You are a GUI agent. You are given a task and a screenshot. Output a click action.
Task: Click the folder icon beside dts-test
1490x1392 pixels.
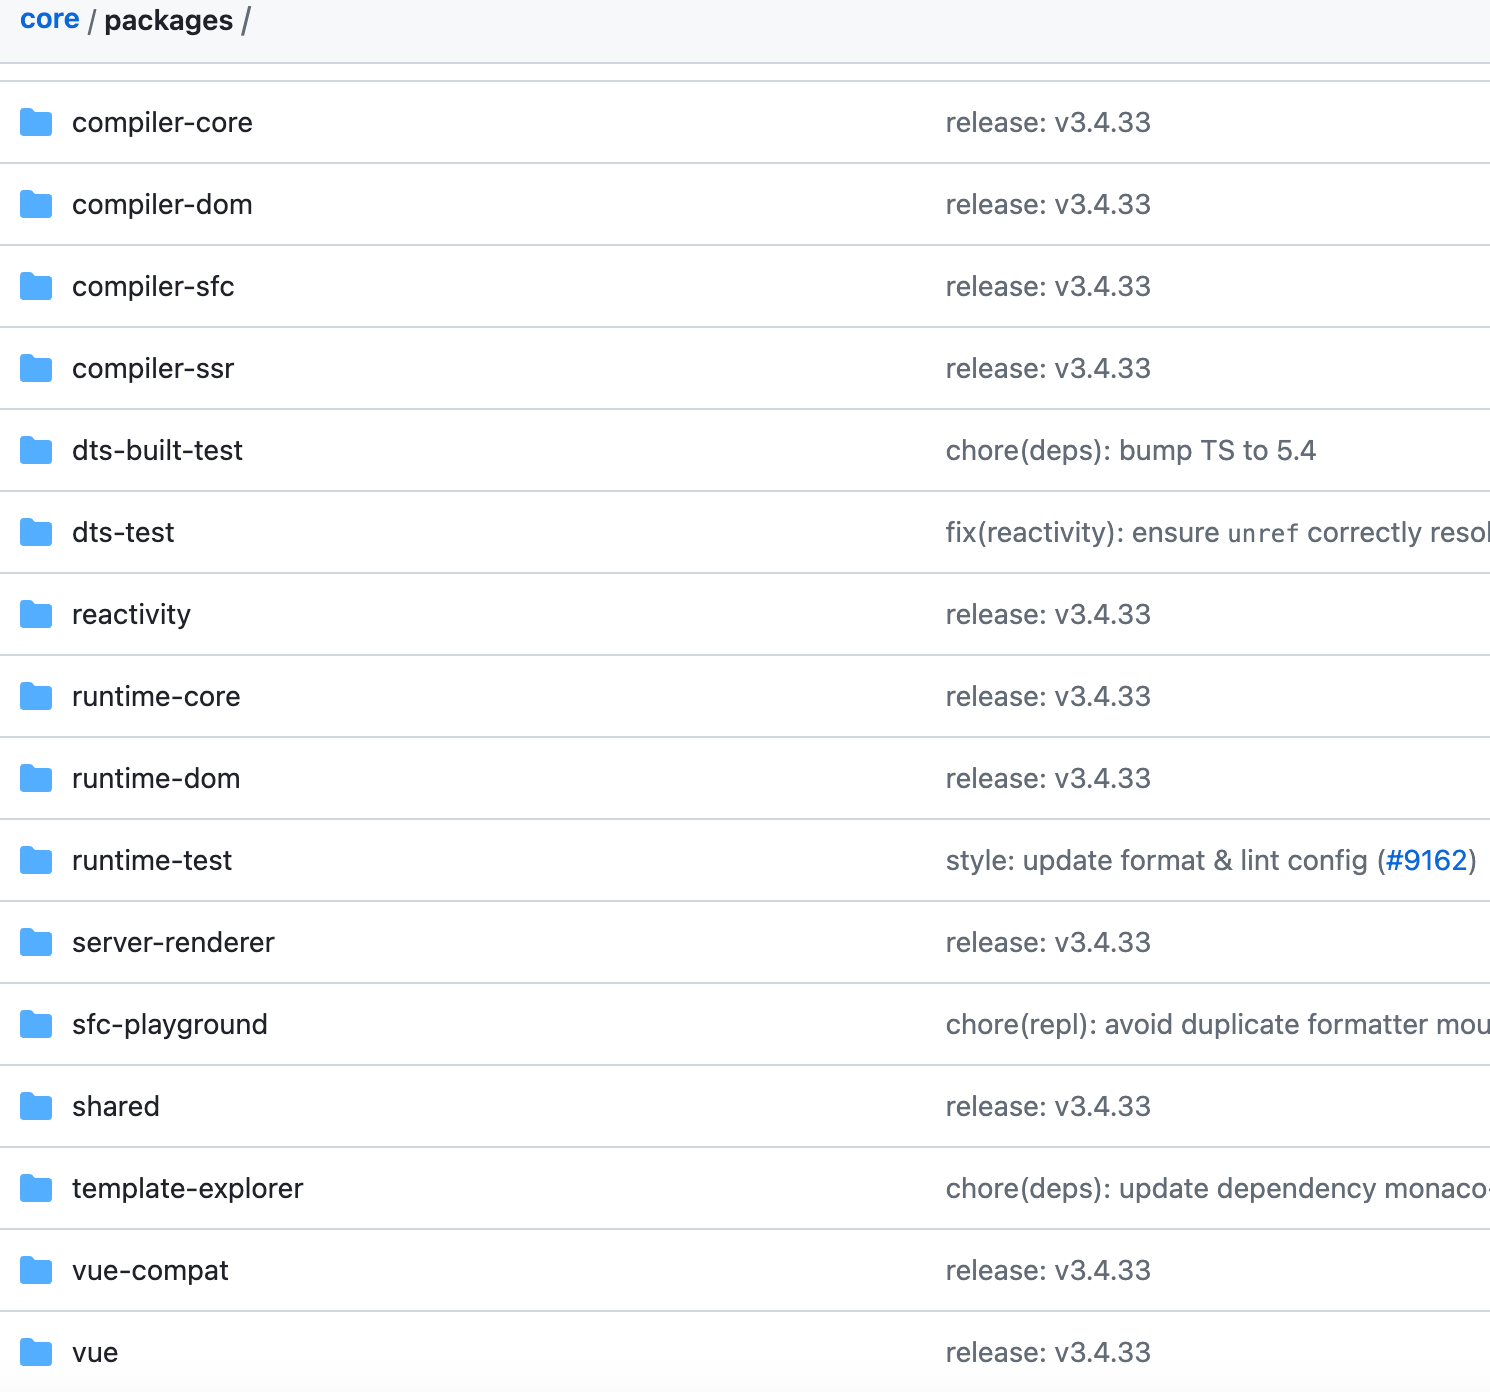pos(36,533)
